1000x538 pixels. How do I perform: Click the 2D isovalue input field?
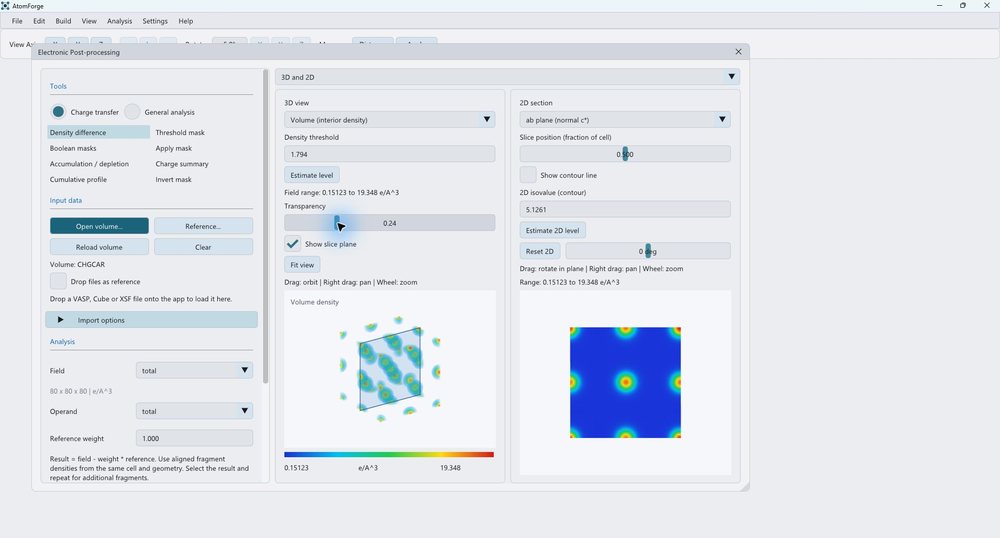624,209
